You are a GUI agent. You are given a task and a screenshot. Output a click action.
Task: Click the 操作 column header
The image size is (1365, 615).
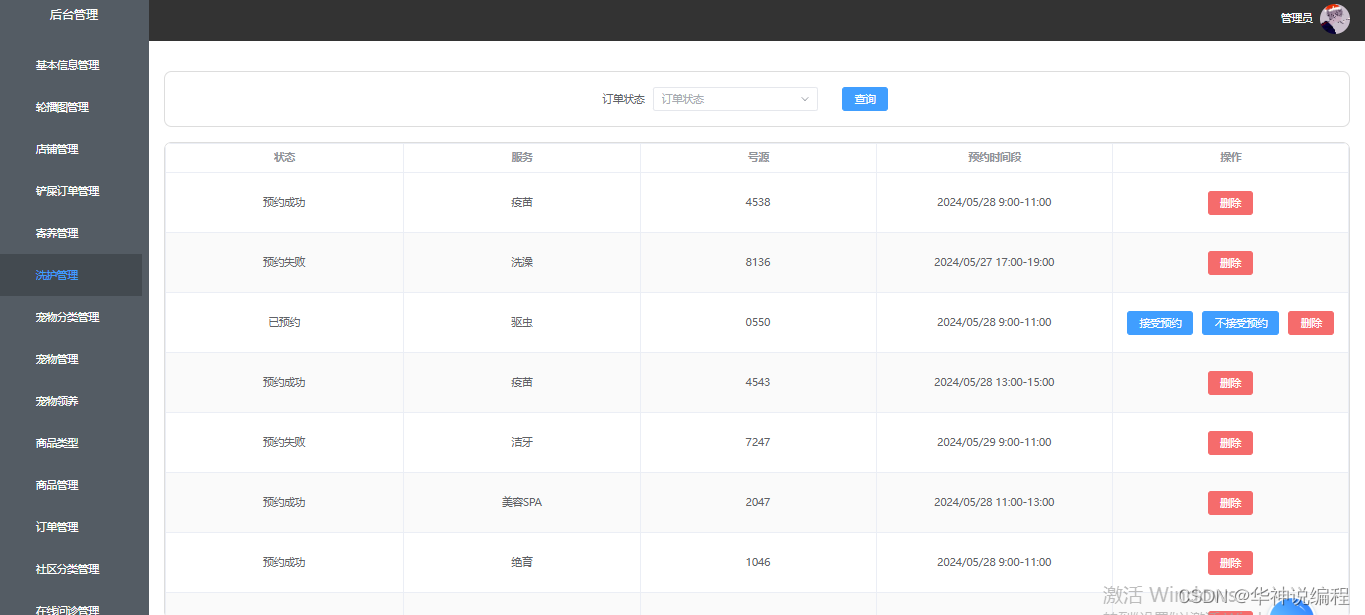1230,158
